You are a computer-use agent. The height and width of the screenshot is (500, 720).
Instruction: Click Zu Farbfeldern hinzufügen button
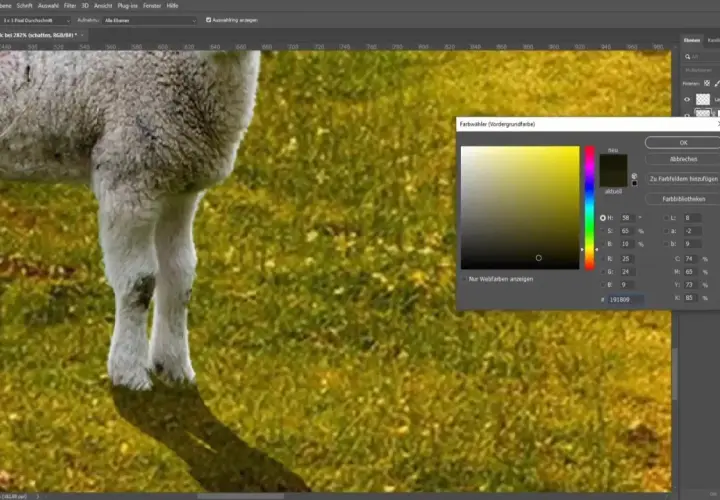[683, 179]
